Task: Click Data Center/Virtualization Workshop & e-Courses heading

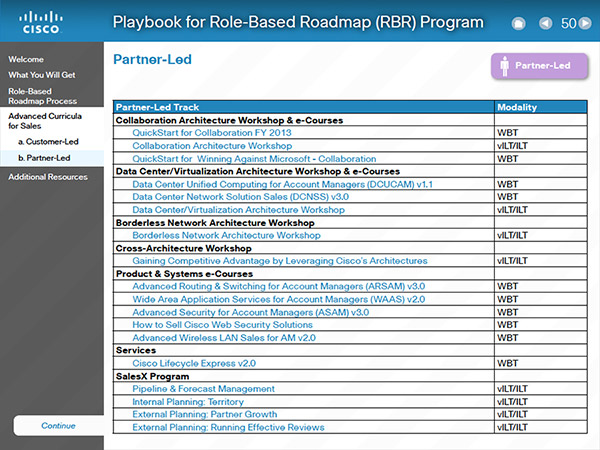Action: (x=258, y=171)
